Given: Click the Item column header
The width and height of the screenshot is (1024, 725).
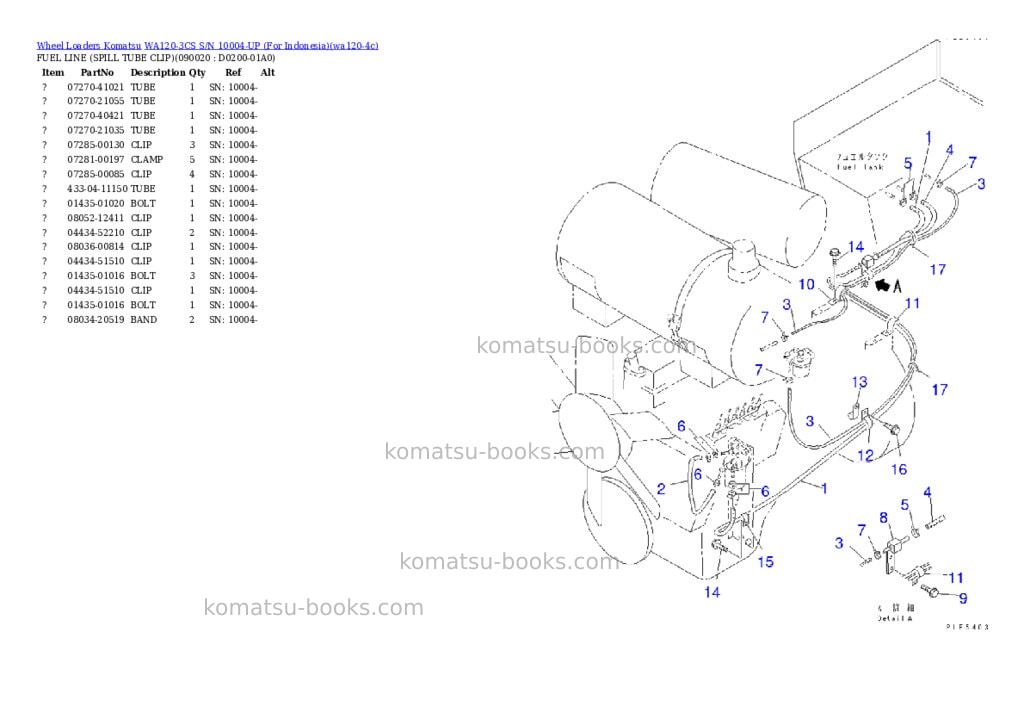Looking at the screenshot, I should point(53,72).
